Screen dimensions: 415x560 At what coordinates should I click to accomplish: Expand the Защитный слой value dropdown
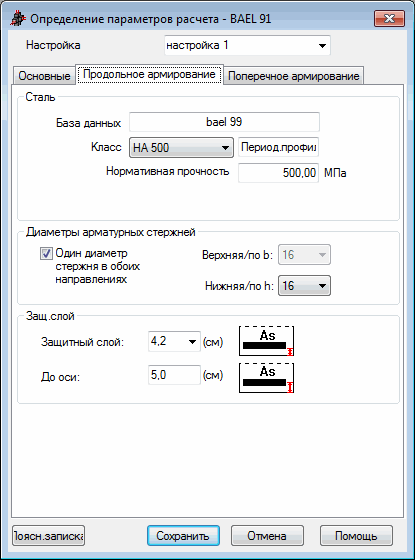[192, 342]
